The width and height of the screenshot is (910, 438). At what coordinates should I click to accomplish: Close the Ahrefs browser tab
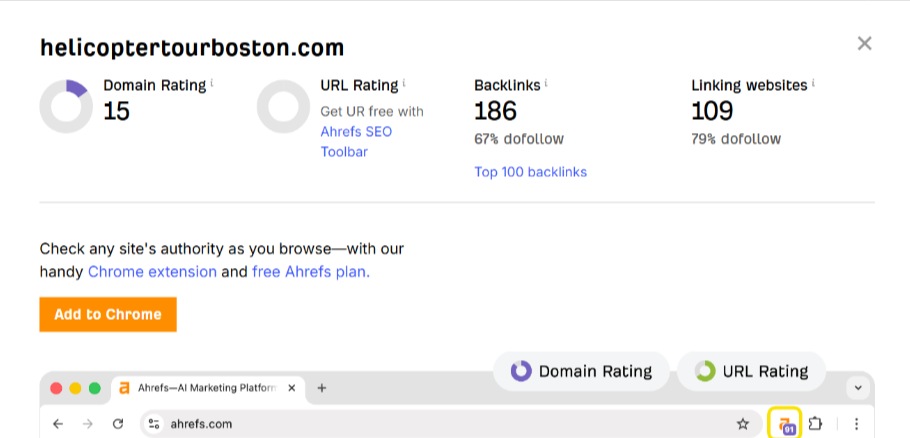click(x=291, y=388)
